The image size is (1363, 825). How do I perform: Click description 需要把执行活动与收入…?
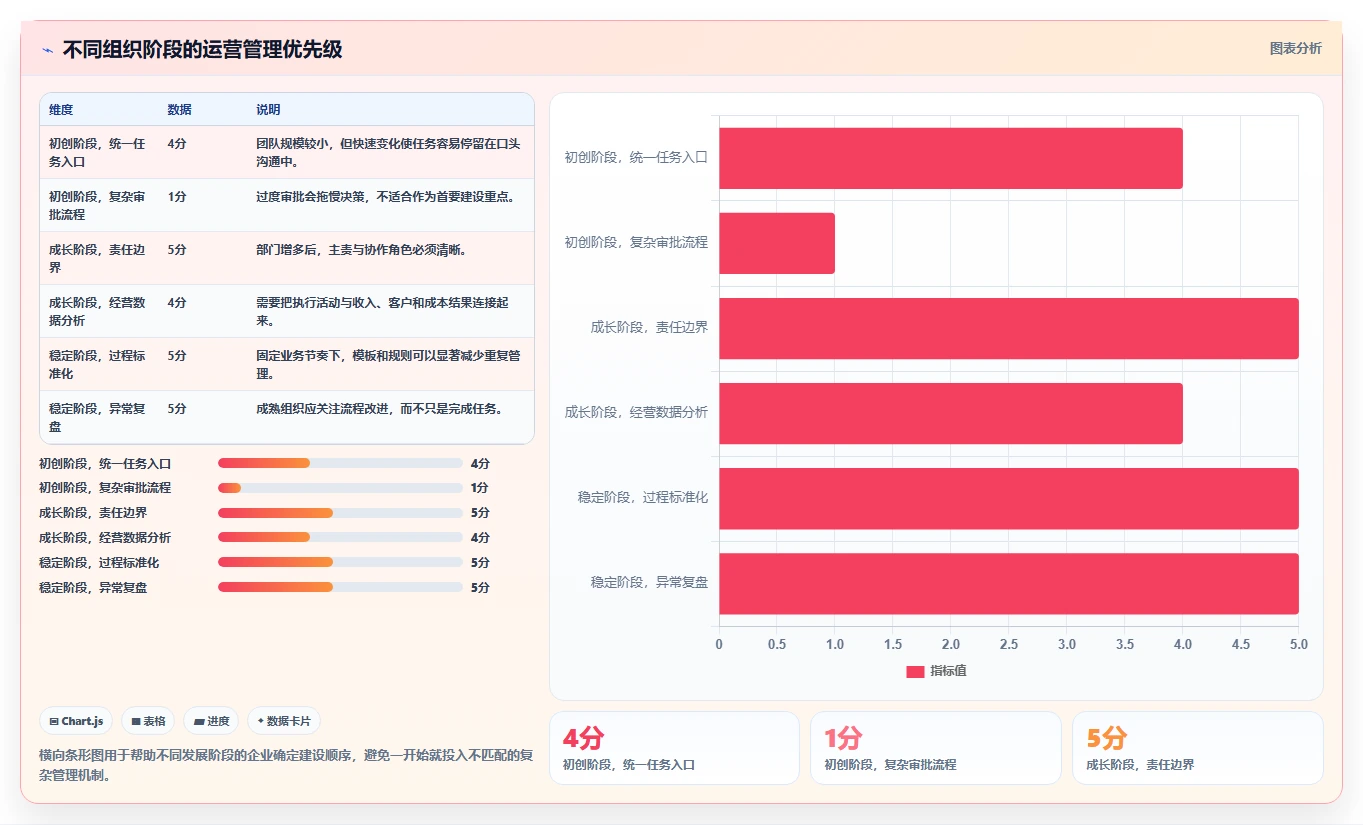[x=383, y=311]
